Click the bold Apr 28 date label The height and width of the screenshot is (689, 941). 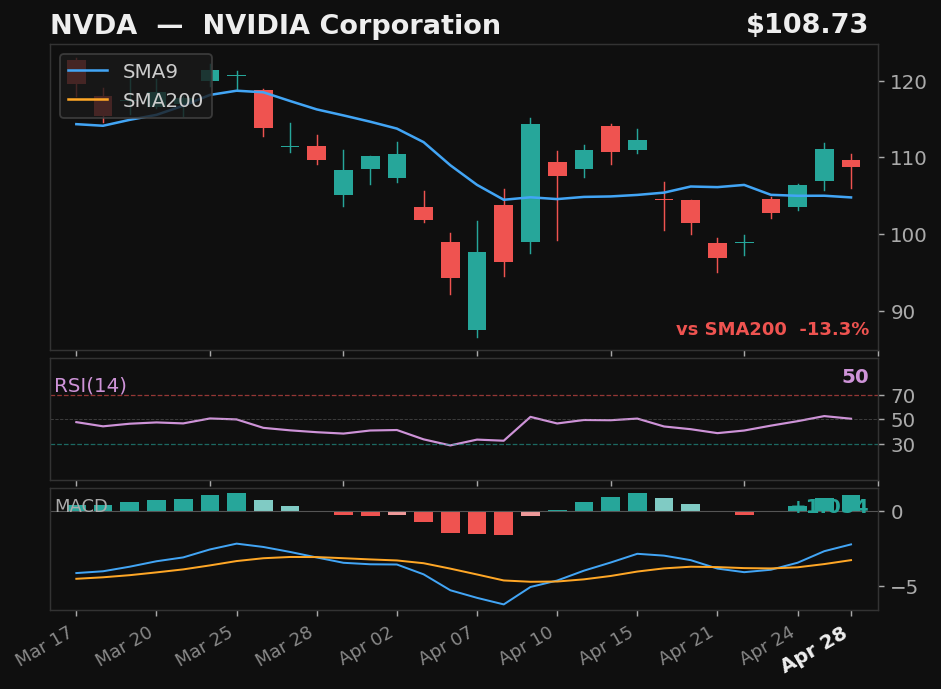point(816,649)
